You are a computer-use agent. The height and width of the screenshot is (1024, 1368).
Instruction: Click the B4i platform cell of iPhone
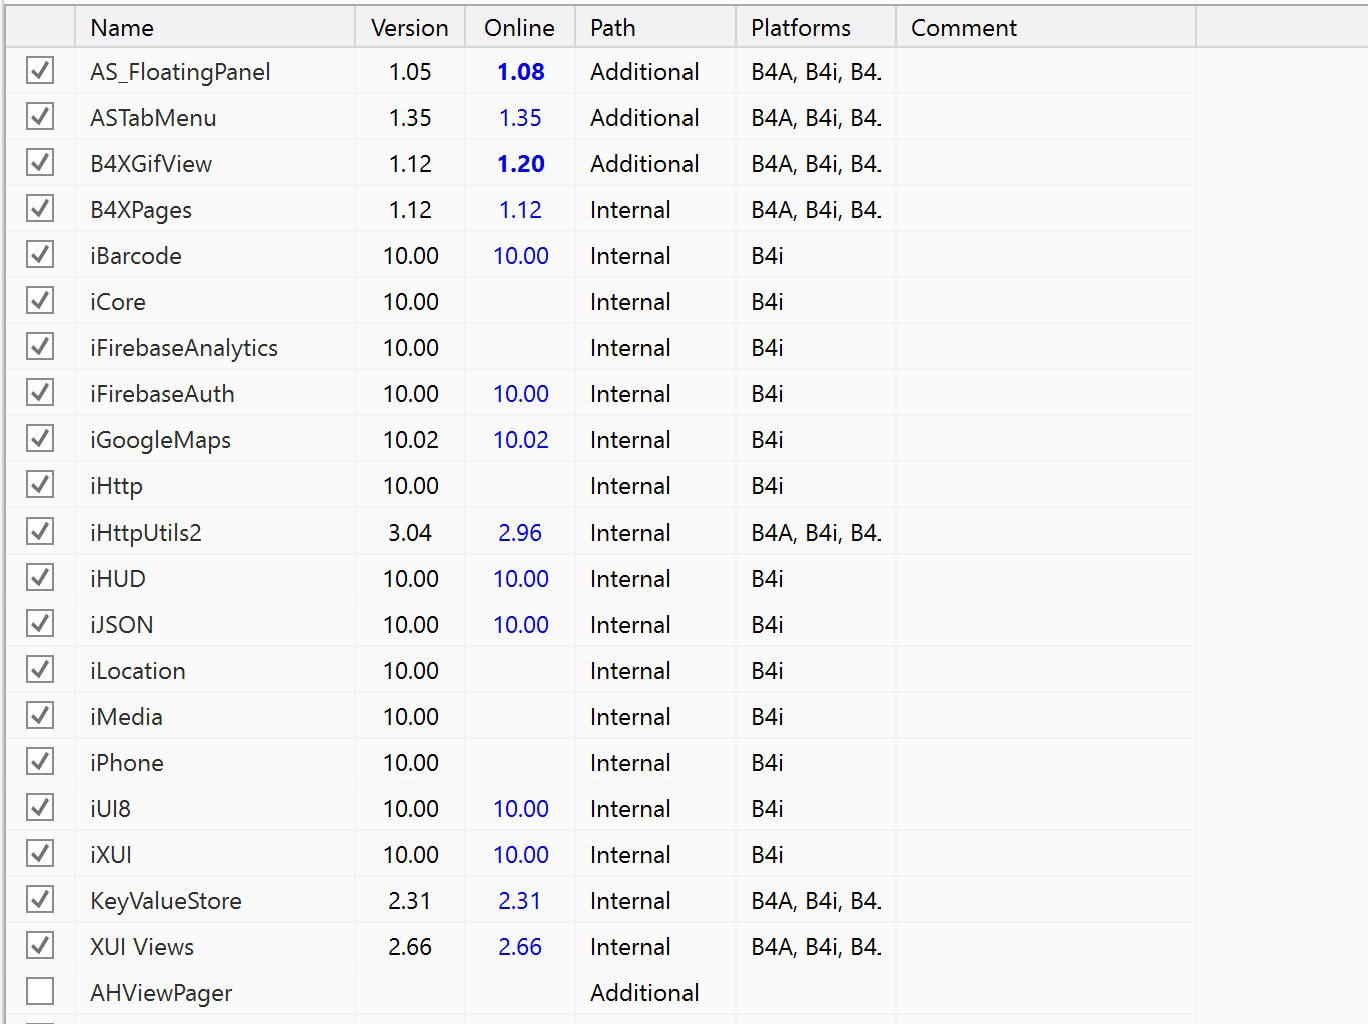[x=767, y=763]
